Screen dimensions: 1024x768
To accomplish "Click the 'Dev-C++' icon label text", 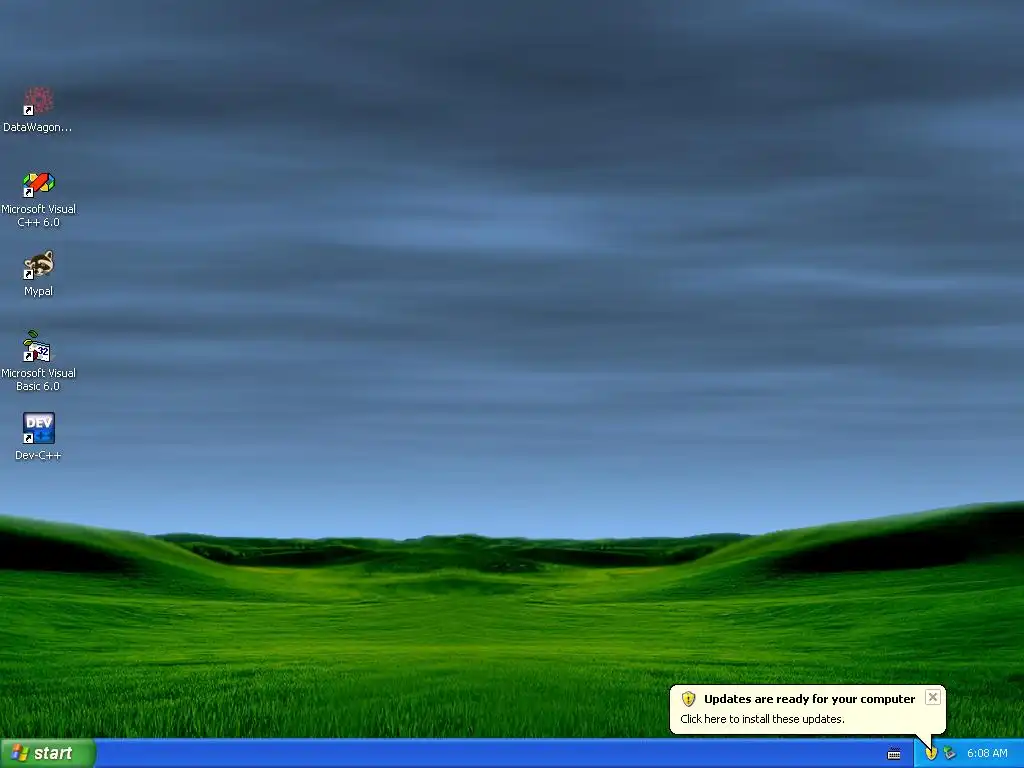I will [x=39, y=455].
